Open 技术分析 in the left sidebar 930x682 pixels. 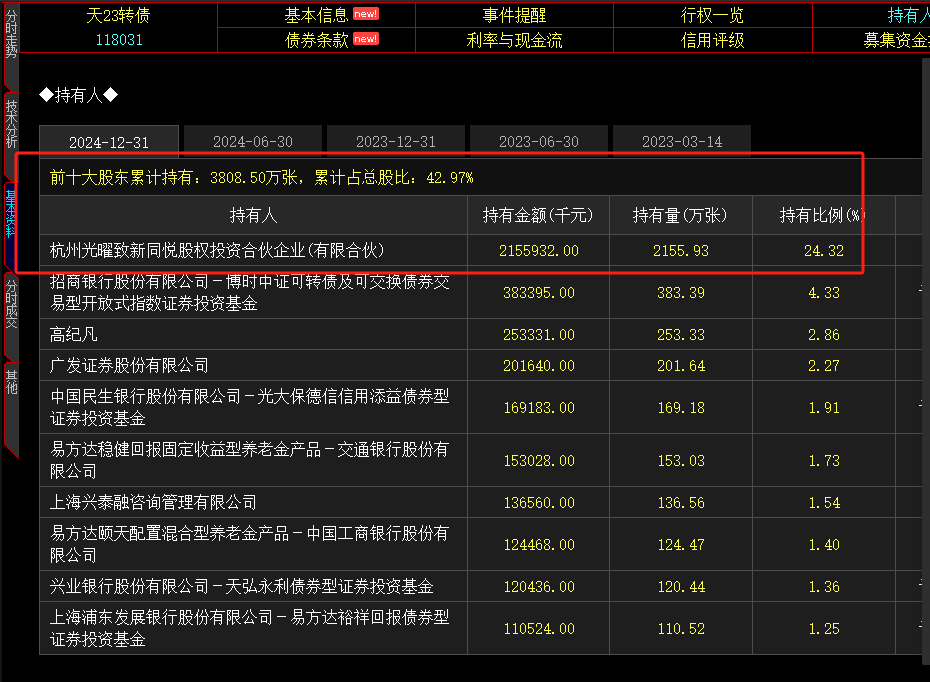click(x=11, y=123)
